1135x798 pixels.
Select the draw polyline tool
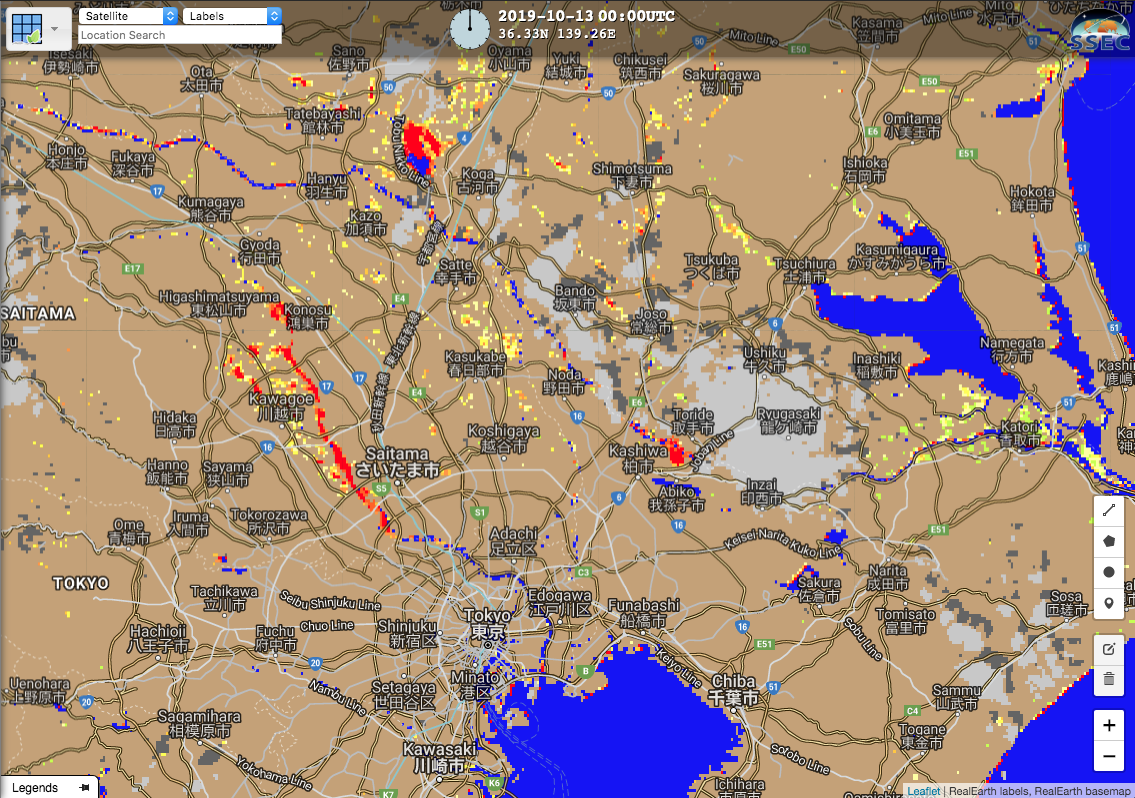[x=1108, y=510]
